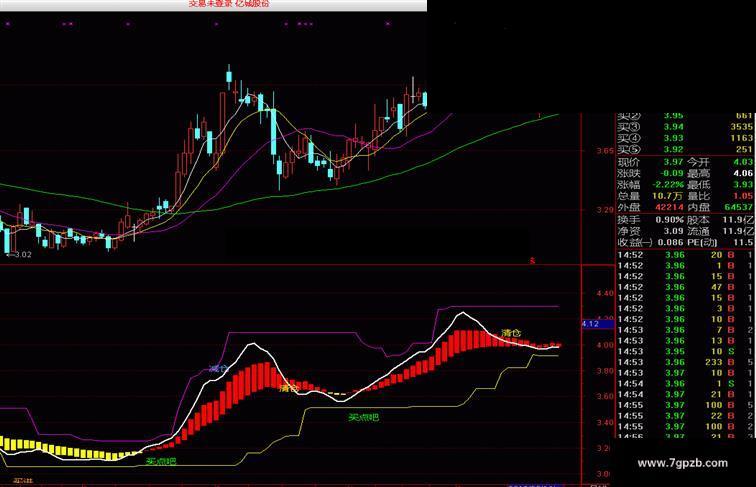Click the 买④ bid volume 1163

tap(741, 138)
